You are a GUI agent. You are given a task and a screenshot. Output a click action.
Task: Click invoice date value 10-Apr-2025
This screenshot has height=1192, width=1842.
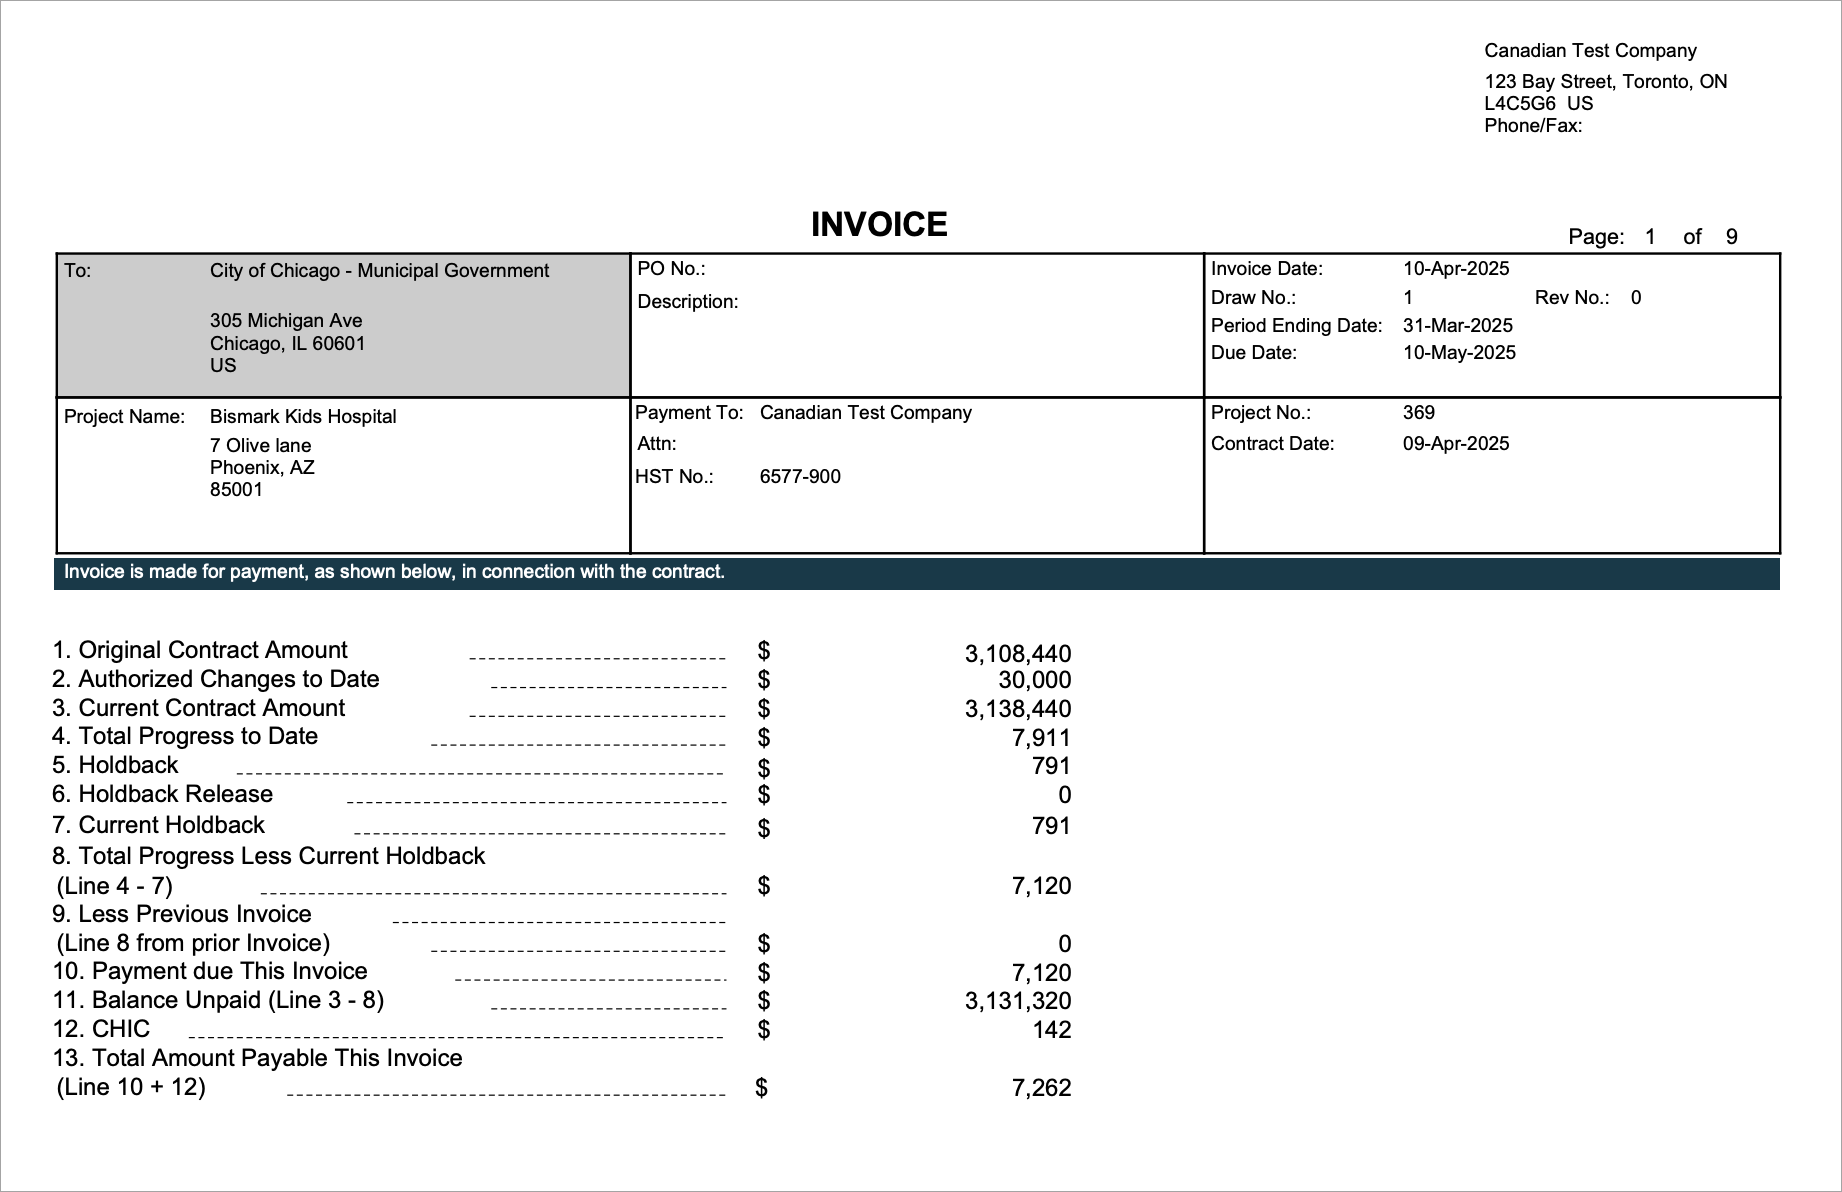[1456, 269]
